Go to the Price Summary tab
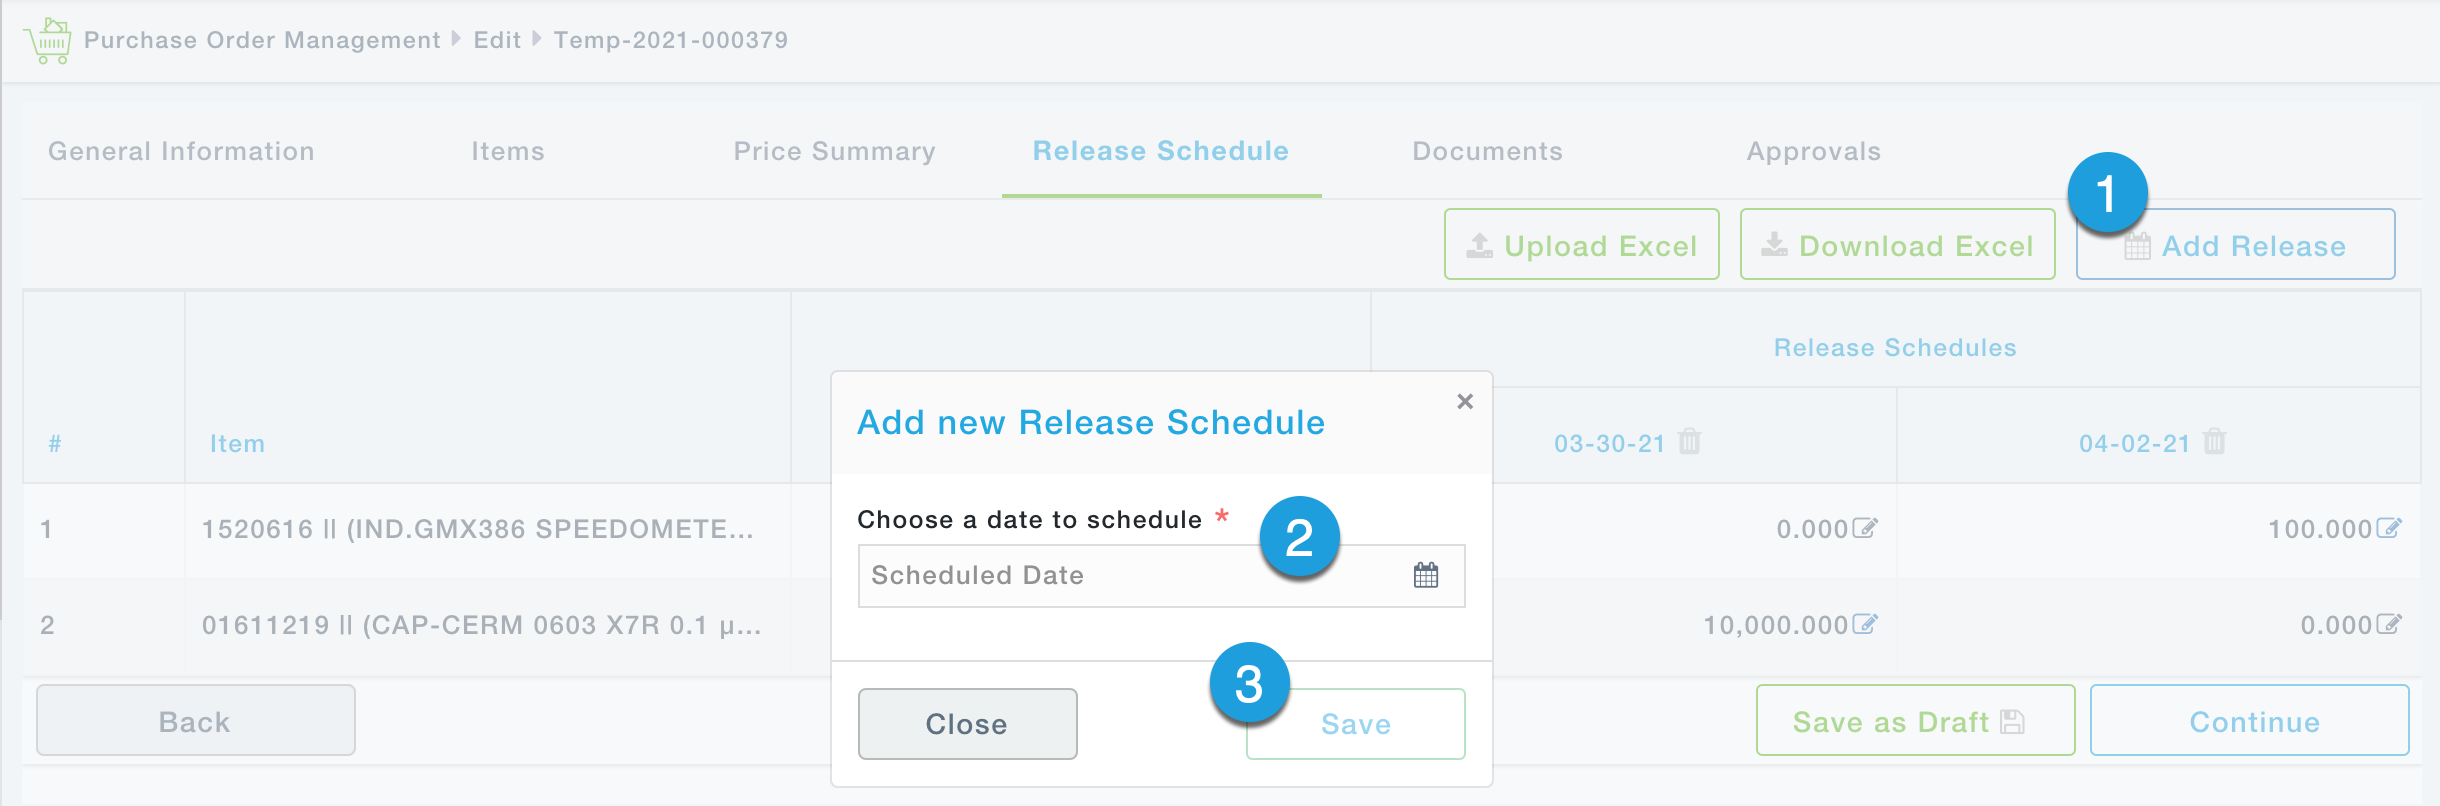Image resolution: width=2440 pixels, height=806 pixels. (x=834, y=151)
